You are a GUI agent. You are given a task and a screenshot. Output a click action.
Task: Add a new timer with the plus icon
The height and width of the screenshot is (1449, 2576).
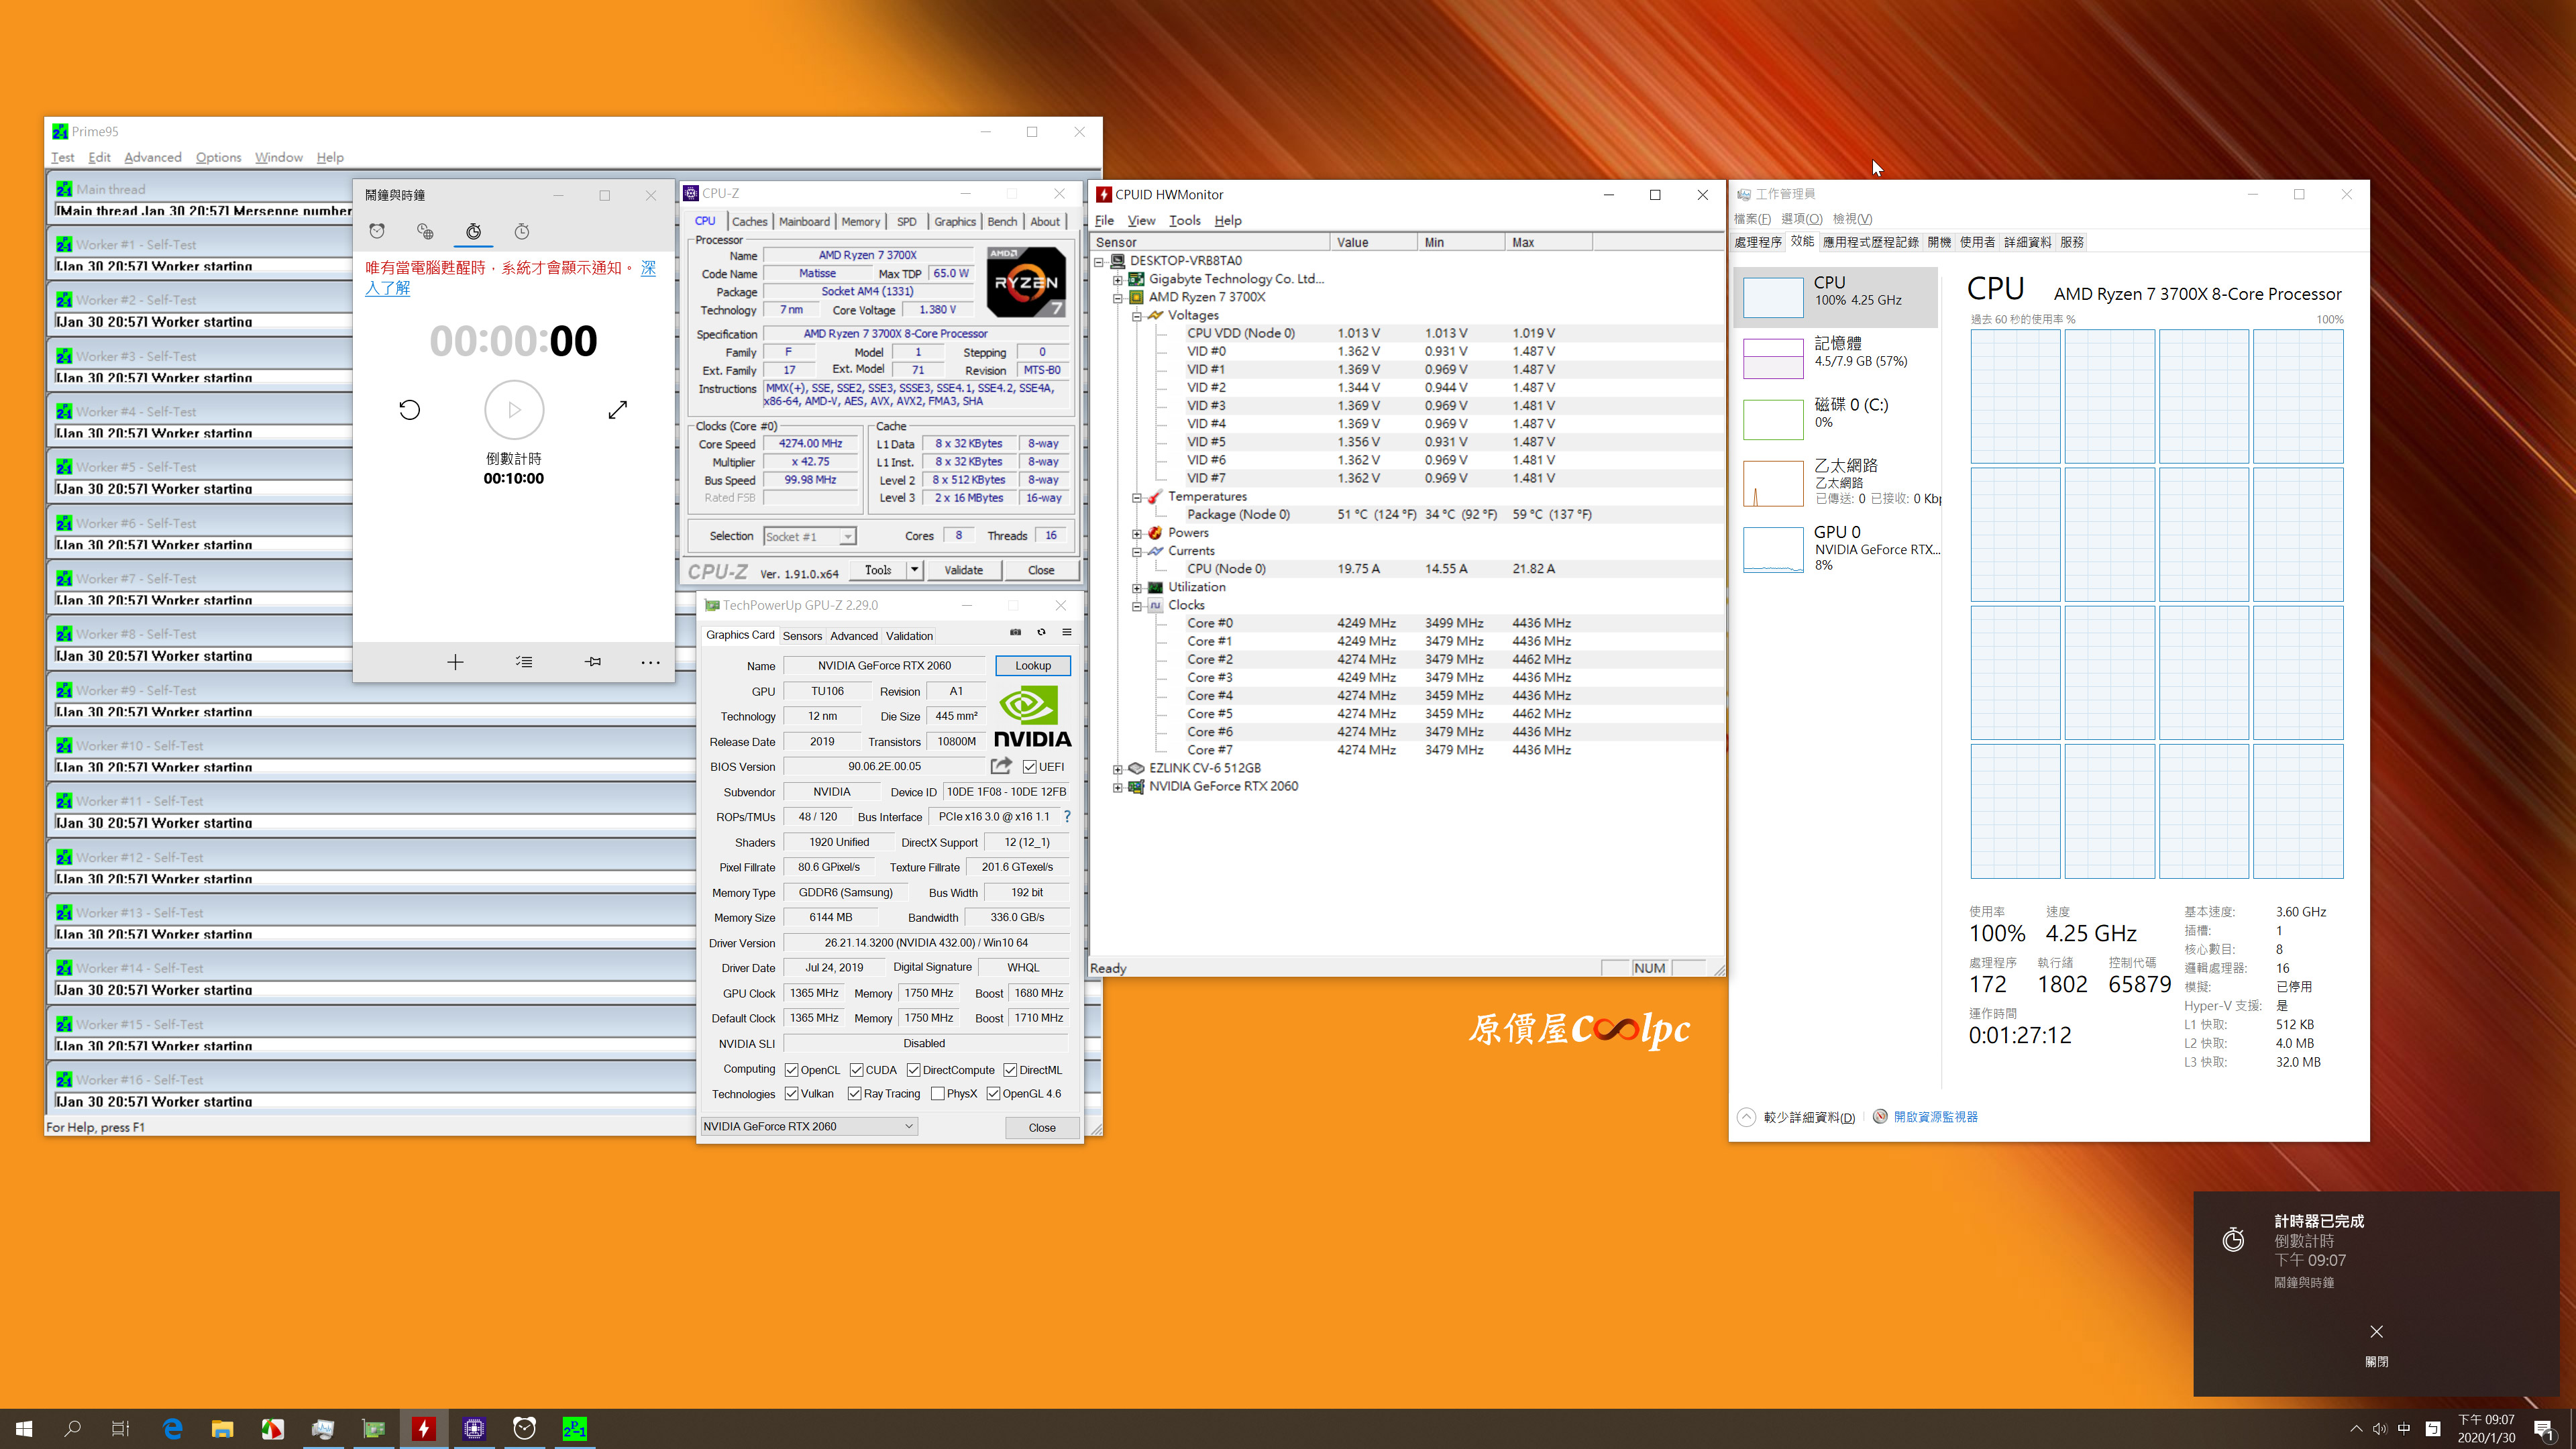click(x=455, y=662)
